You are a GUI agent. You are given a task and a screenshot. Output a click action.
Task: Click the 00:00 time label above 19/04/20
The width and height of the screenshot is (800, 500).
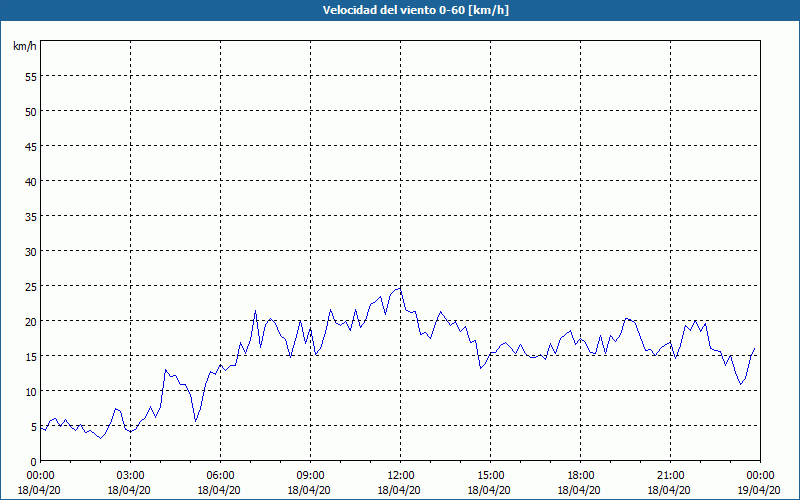pyautogui.click(x=760, y=476)
